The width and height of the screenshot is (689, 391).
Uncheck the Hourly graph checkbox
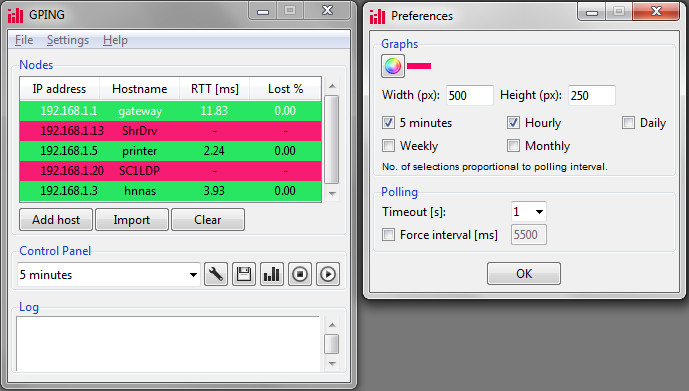point(513,123)
